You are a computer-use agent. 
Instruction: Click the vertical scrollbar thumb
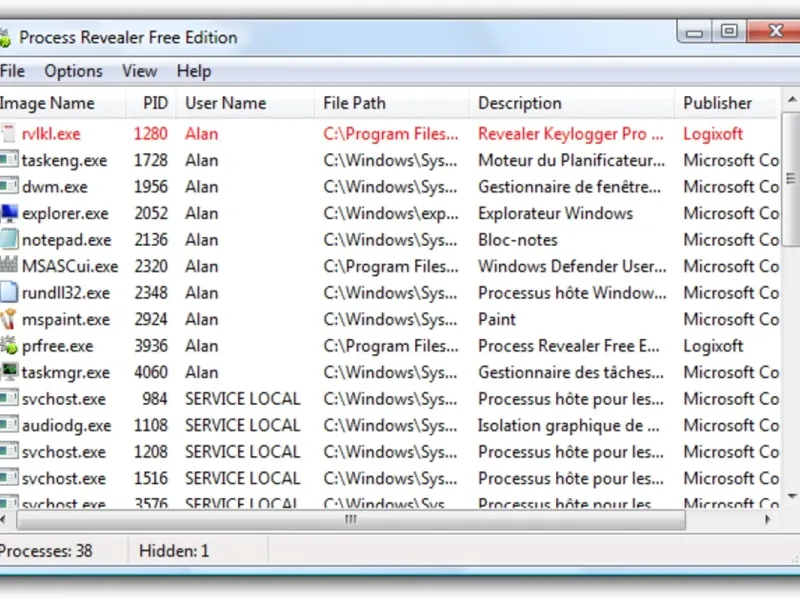point(792,179)
